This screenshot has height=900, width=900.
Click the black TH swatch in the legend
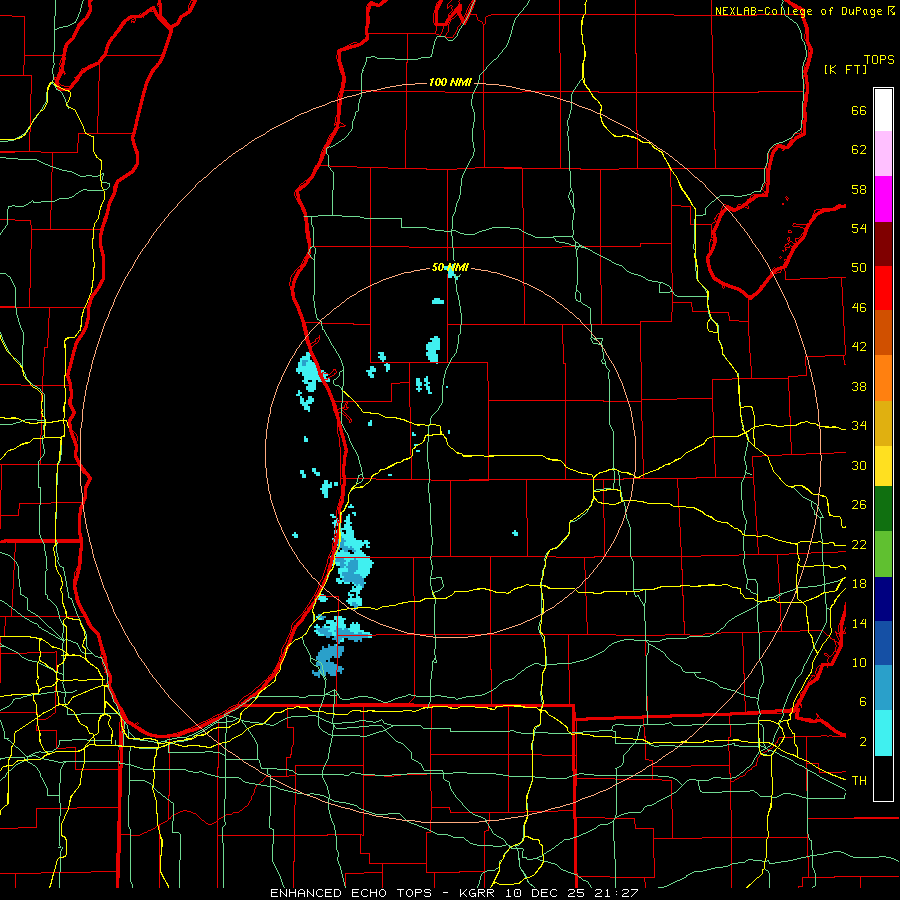[883, 778]
